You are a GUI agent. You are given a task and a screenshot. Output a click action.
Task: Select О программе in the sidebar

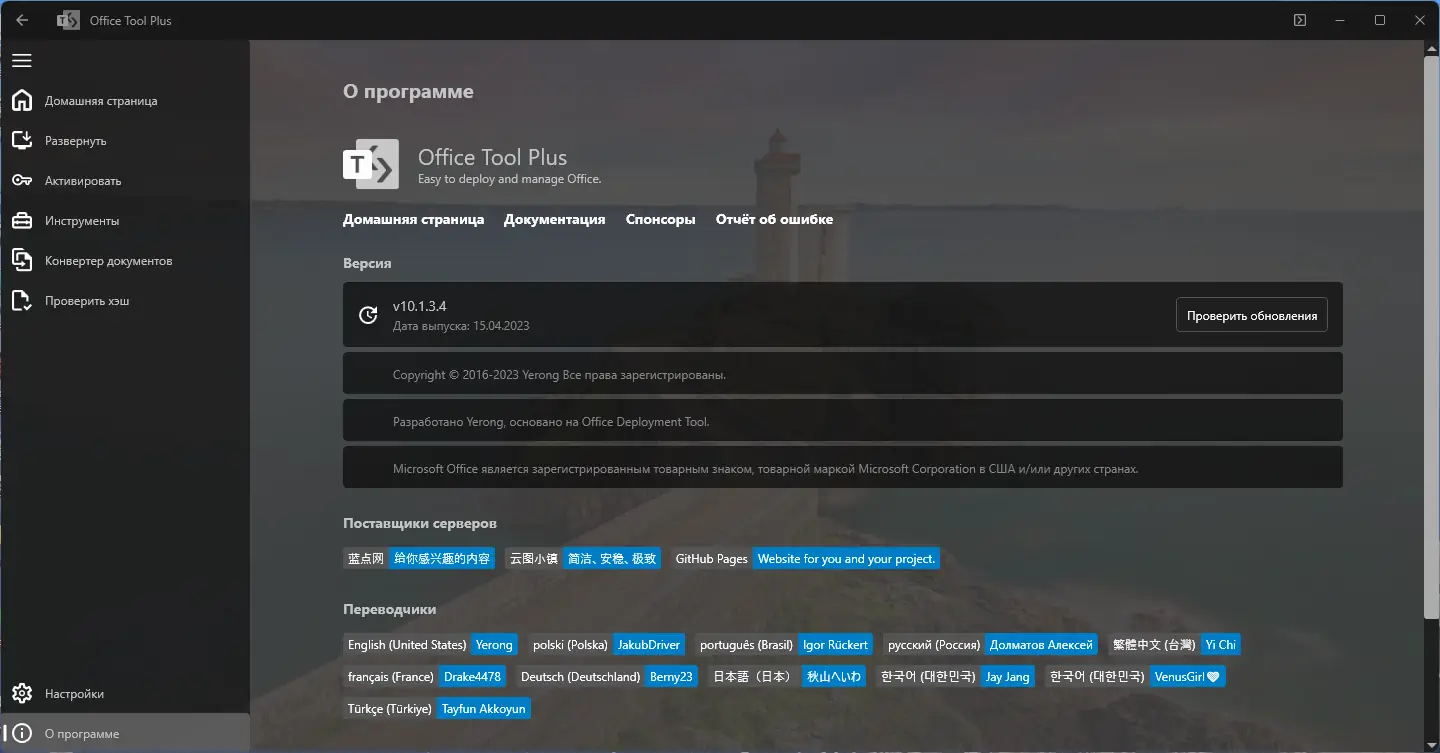pos(125,734)
